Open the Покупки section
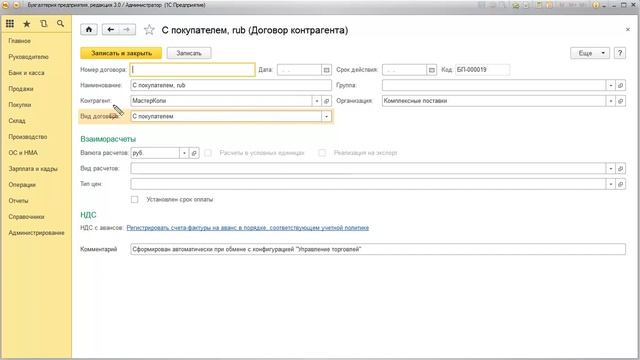Screen dimensions: 640x360 pyautogui.click(x=20, y=104)
